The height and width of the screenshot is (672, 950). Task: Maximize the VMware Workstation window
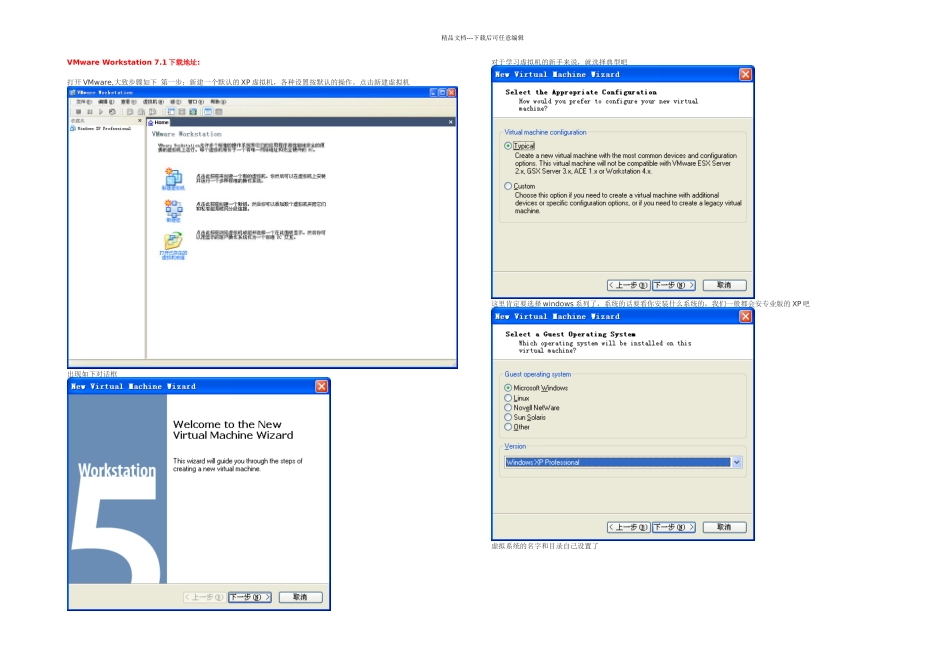pos(442,93)
